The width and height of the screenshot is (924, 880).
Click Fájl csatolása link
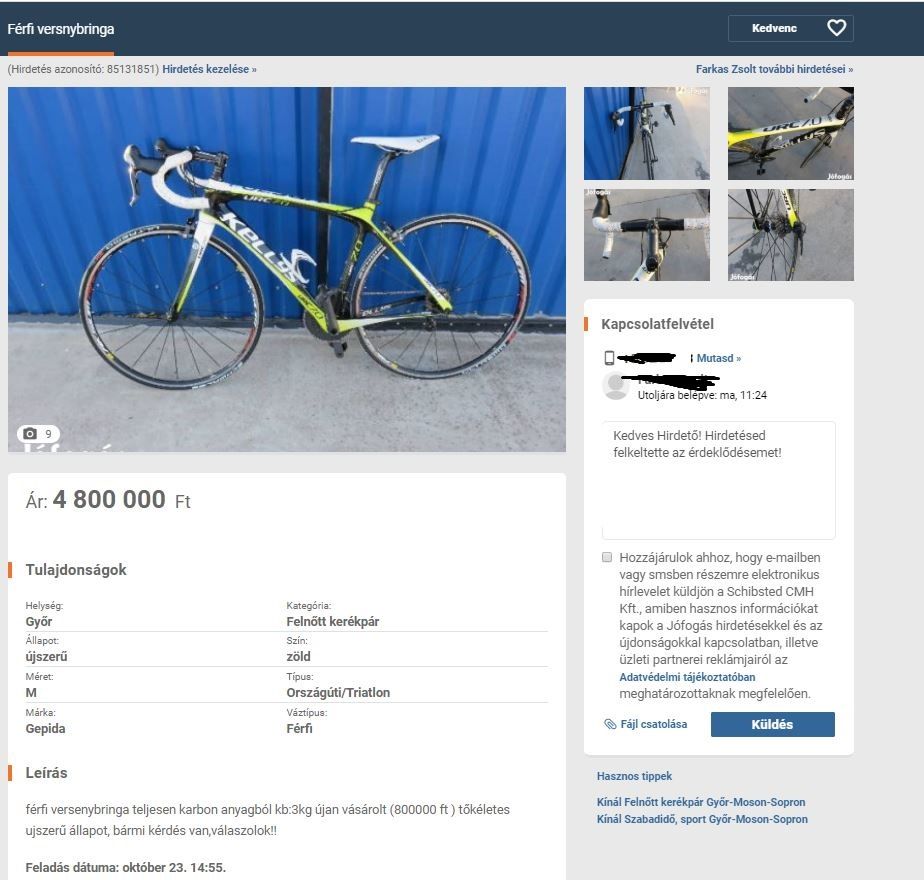click(654, 724)
